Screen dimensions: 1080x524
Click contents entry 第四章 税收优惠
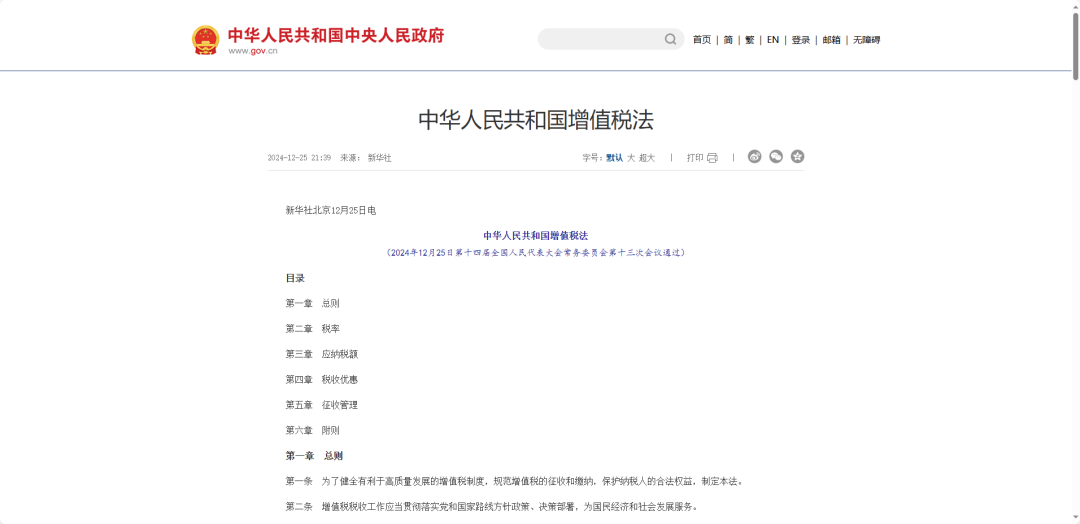(x=322, y=380)
